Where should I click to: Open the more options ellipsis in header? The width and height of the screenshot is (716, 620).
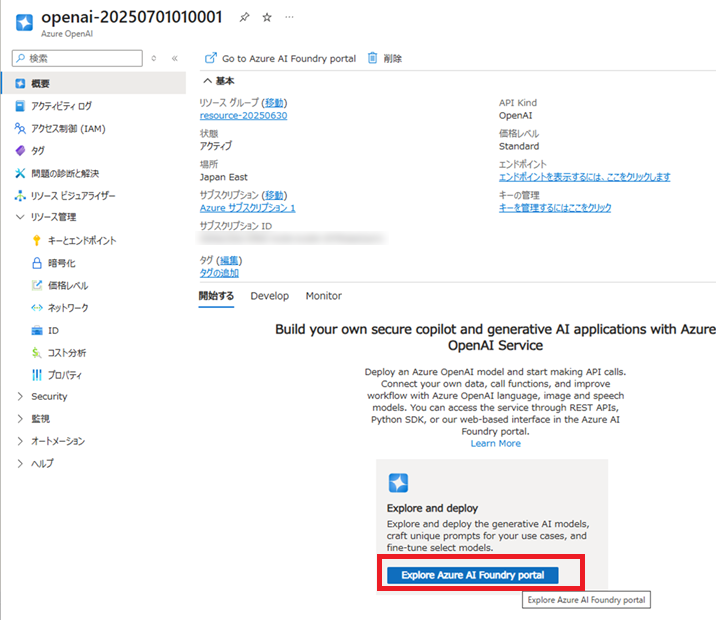[290, 17]
